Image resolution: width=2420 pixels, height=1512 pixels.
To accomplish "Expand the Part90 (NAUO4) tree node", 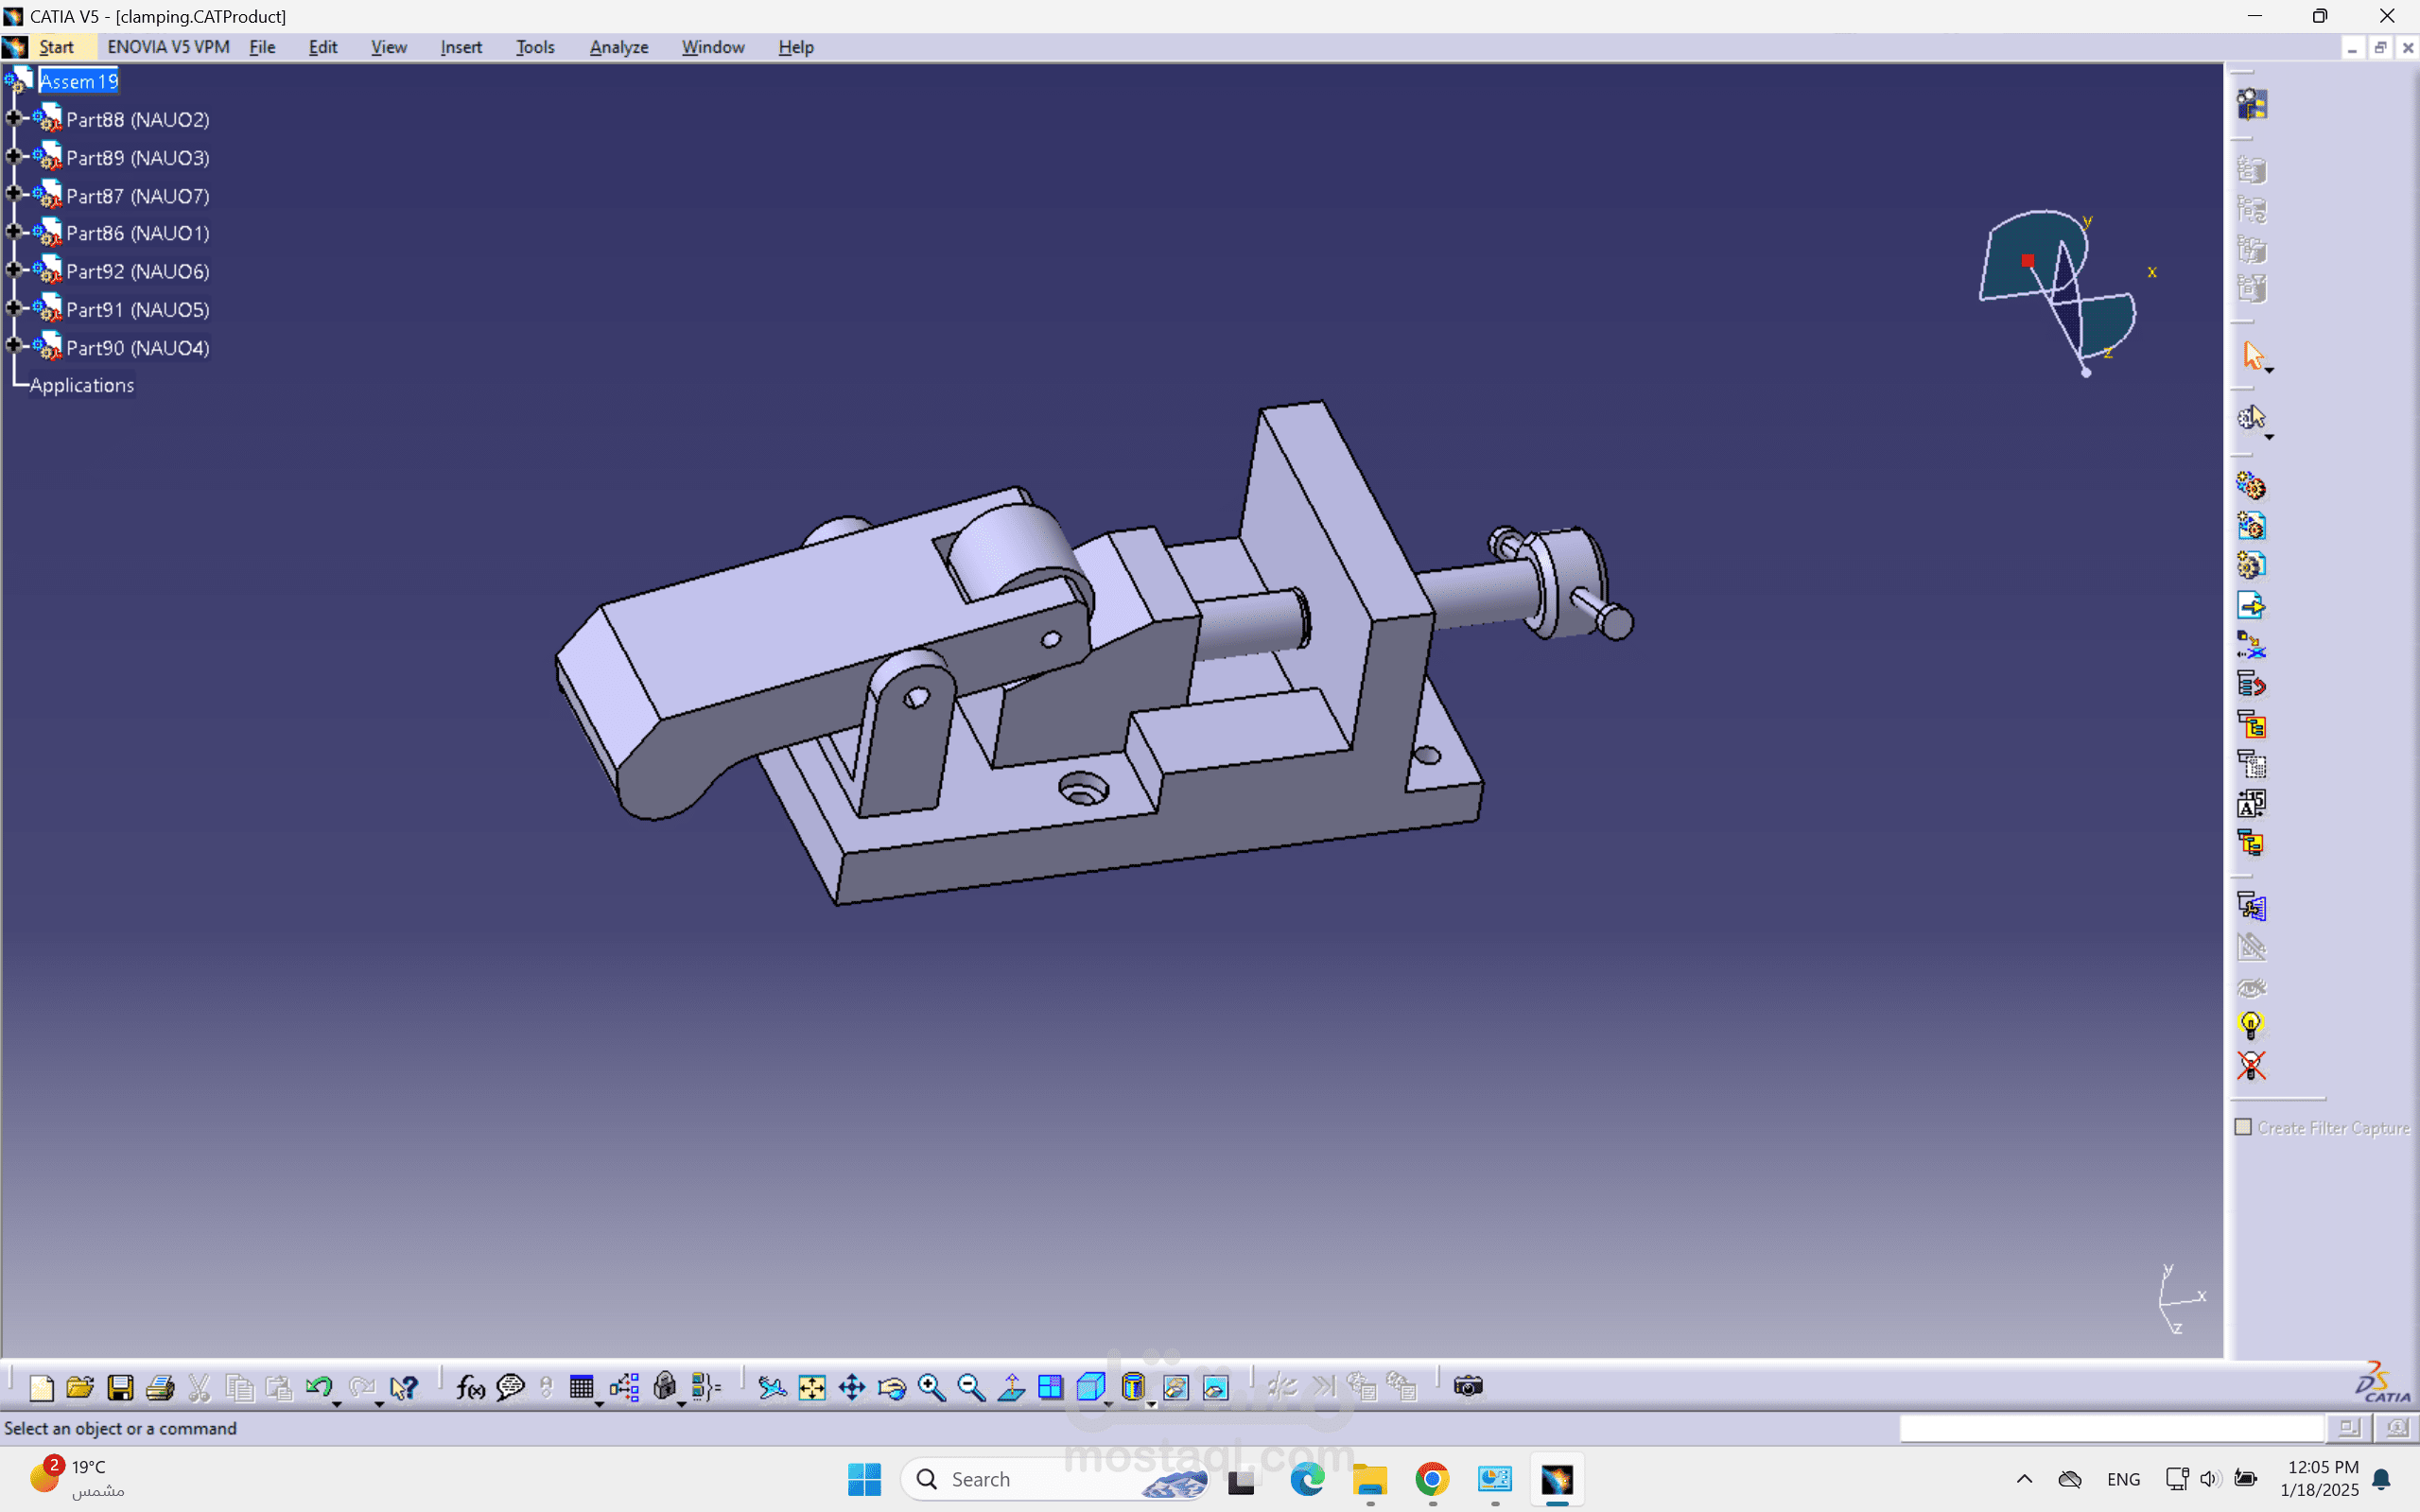I will click(x=14, y=346).
